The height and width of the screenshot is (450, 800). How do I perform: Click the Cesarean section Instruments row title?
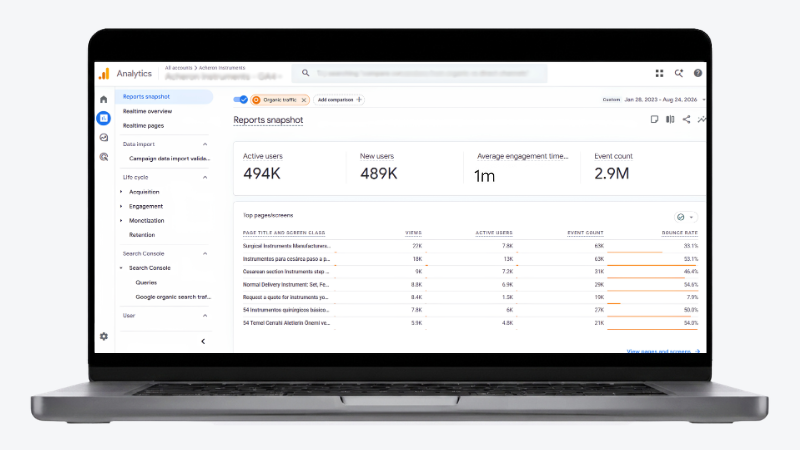286,271
